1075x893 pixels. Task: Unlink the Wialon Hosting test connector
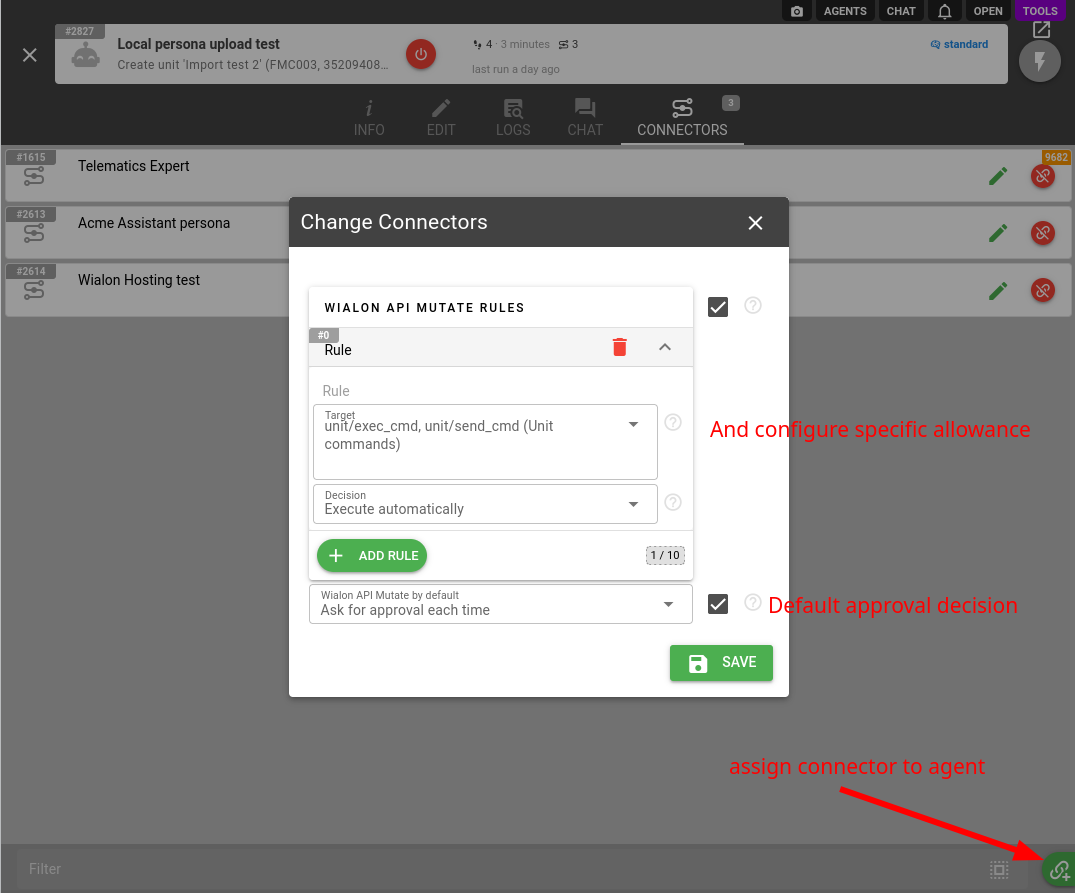coord(1043,291)
